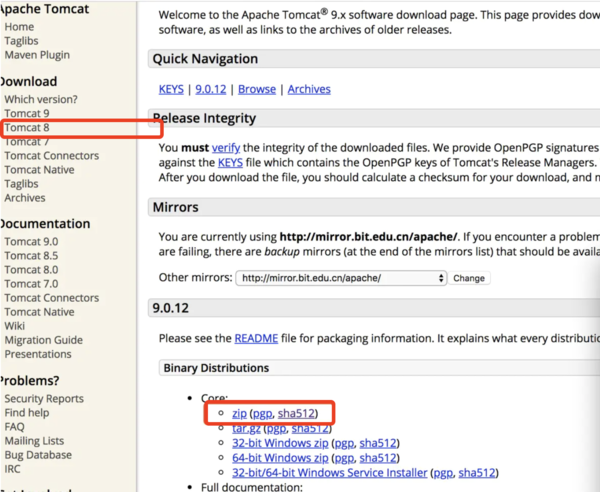Screen dimensions: 600x492
Task: Open the Maven Plugin link
Action: click(x=37, y=55)
